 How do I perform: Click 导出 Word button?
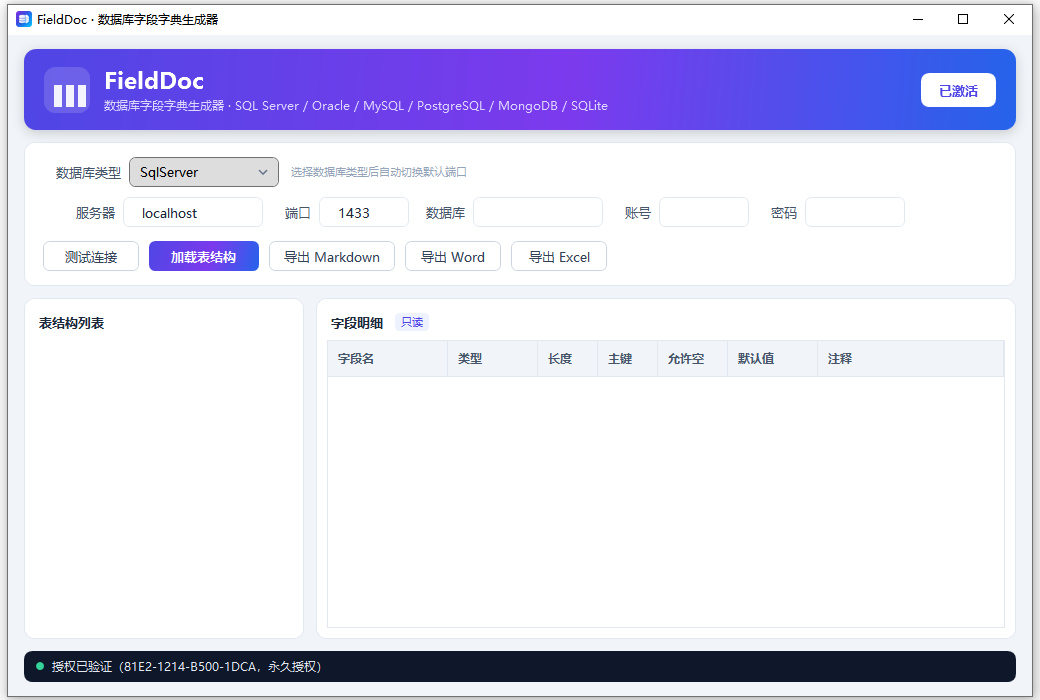point(453,257)
